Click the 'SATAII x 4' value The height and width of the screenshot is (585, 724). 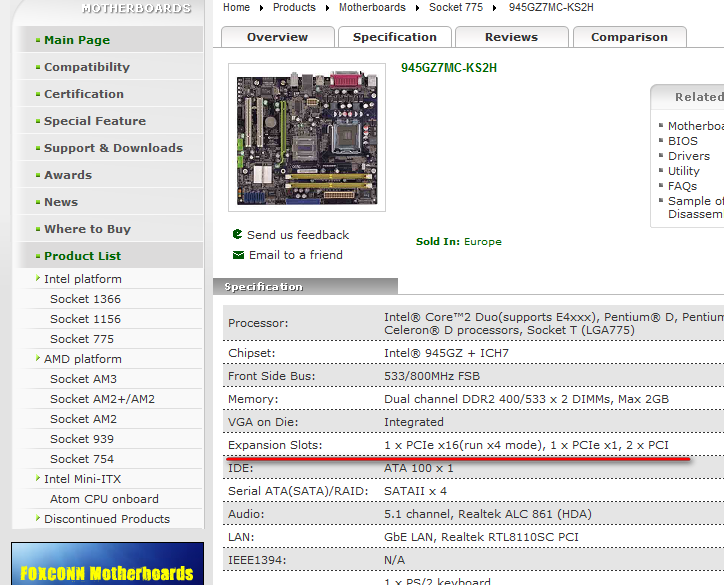[416, 491]
